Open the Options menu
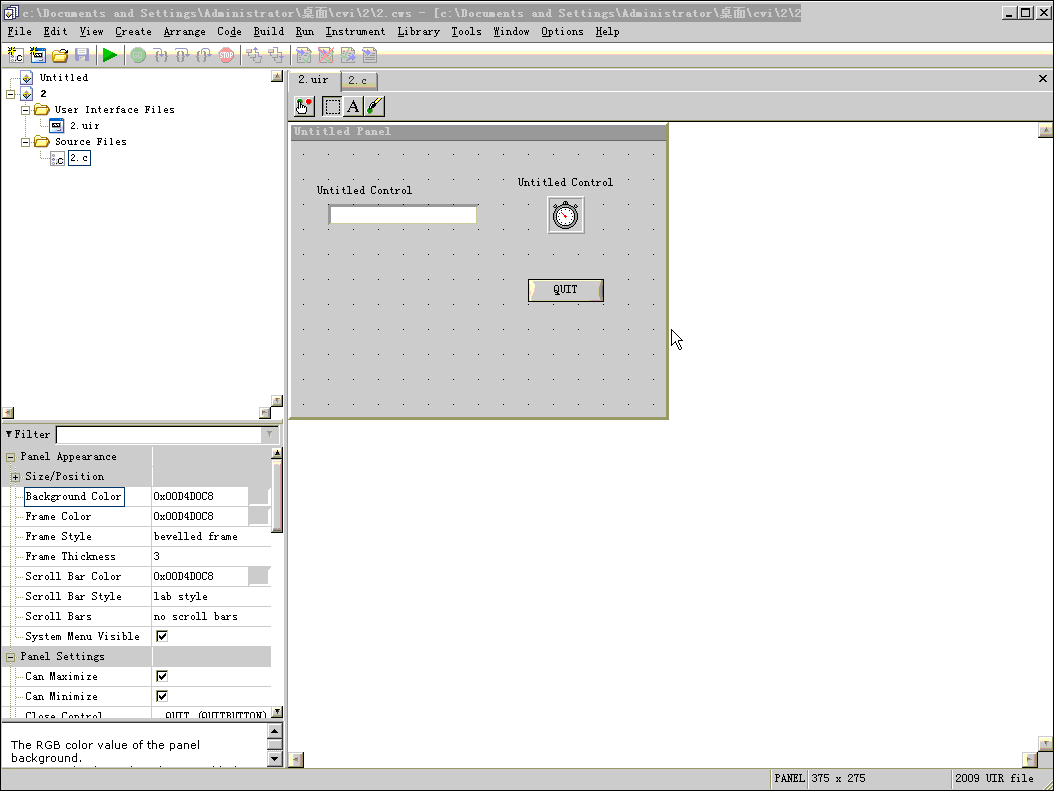The width and height of the screenshot is (1054, 791). [x=563, y=32]
